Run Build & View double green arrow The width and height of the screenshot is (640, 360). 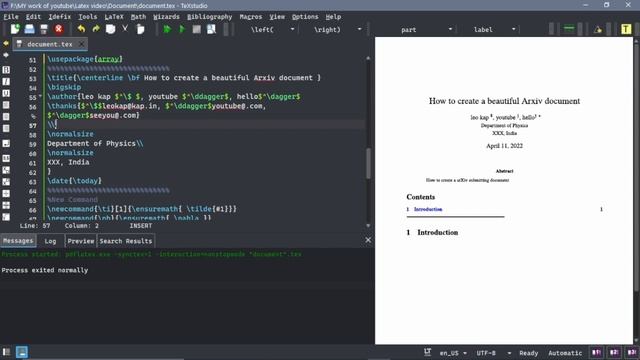point(167,29)
